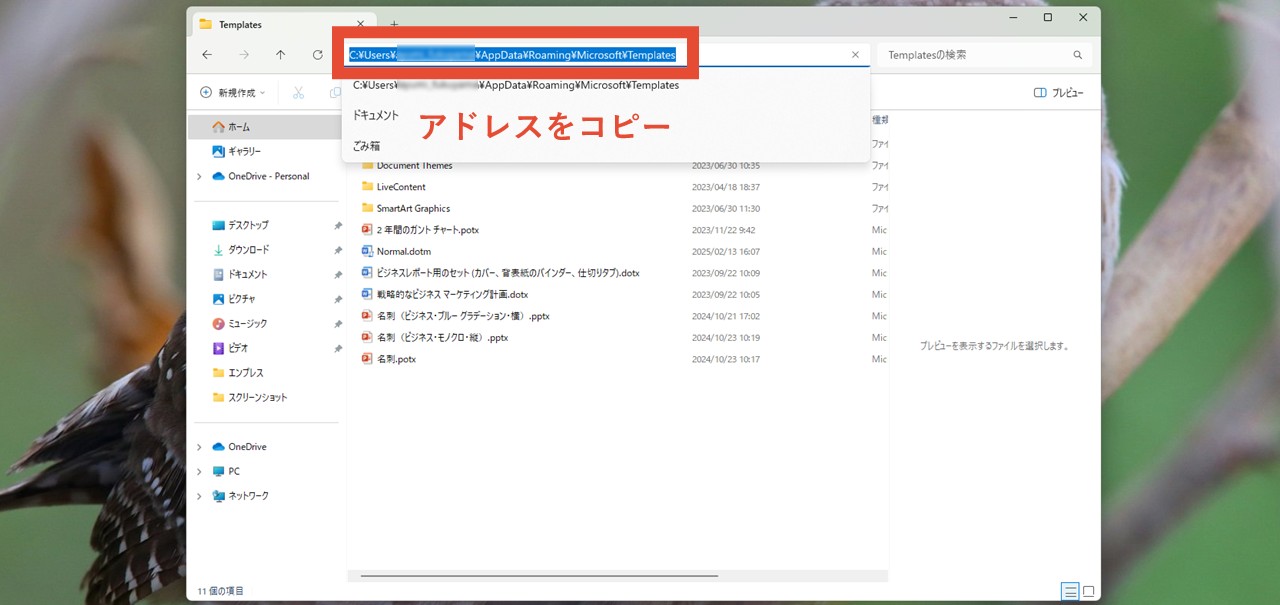This screenshot has height=605, width=1280.
Task: Select the LiveContent folder
Action: tap(401, 187)
